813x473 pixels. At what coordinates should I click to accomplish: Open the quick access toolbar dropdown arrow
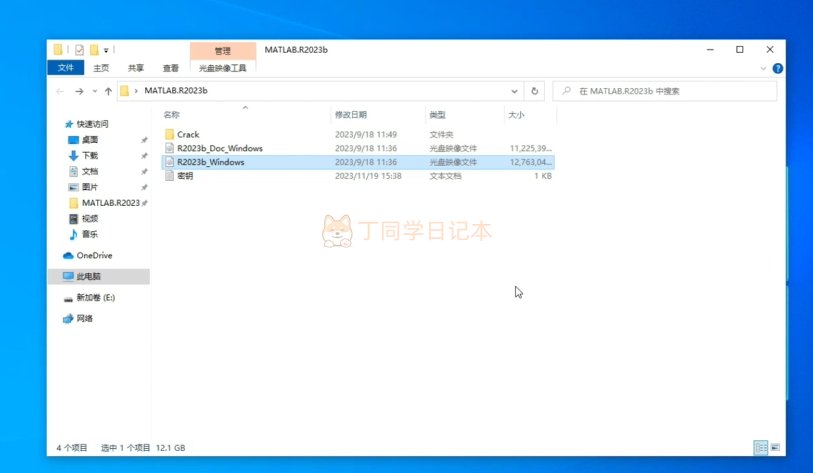pos(106,50)
